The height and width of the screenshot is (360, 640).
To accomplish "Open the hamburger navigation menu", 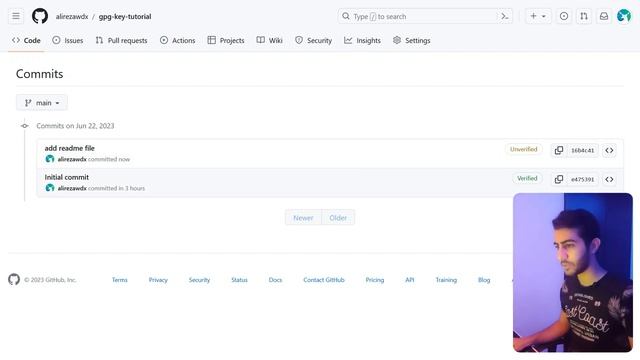I will tap(16, 16).
